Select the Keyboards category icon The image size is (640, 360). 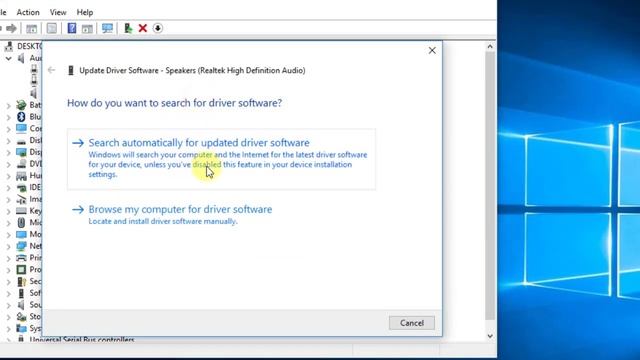coord(21,211)
